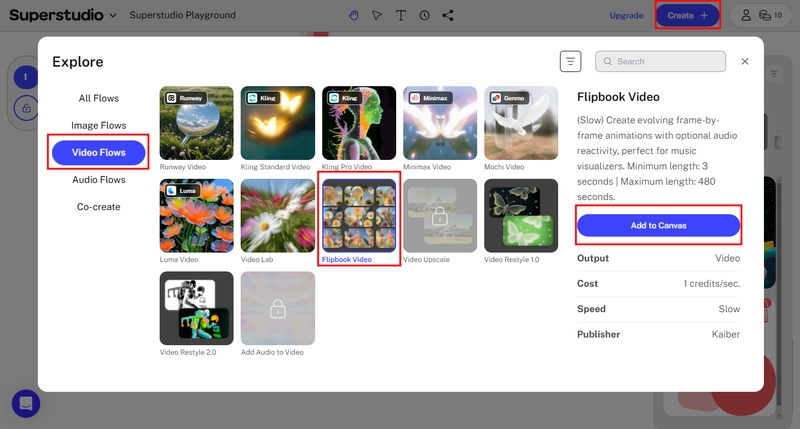This screenshot has height=429, width=800.
Task: Select the text tool icon
Action: point(401,15)
